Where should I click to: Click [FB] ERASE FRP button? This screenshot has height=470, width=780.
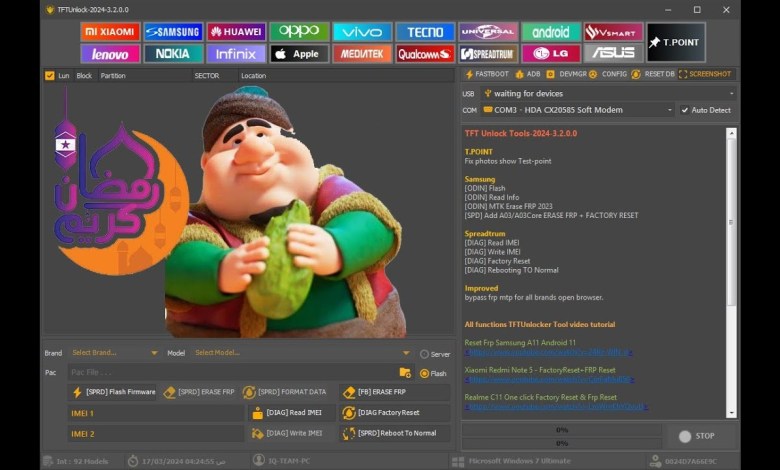pos(395,392)
